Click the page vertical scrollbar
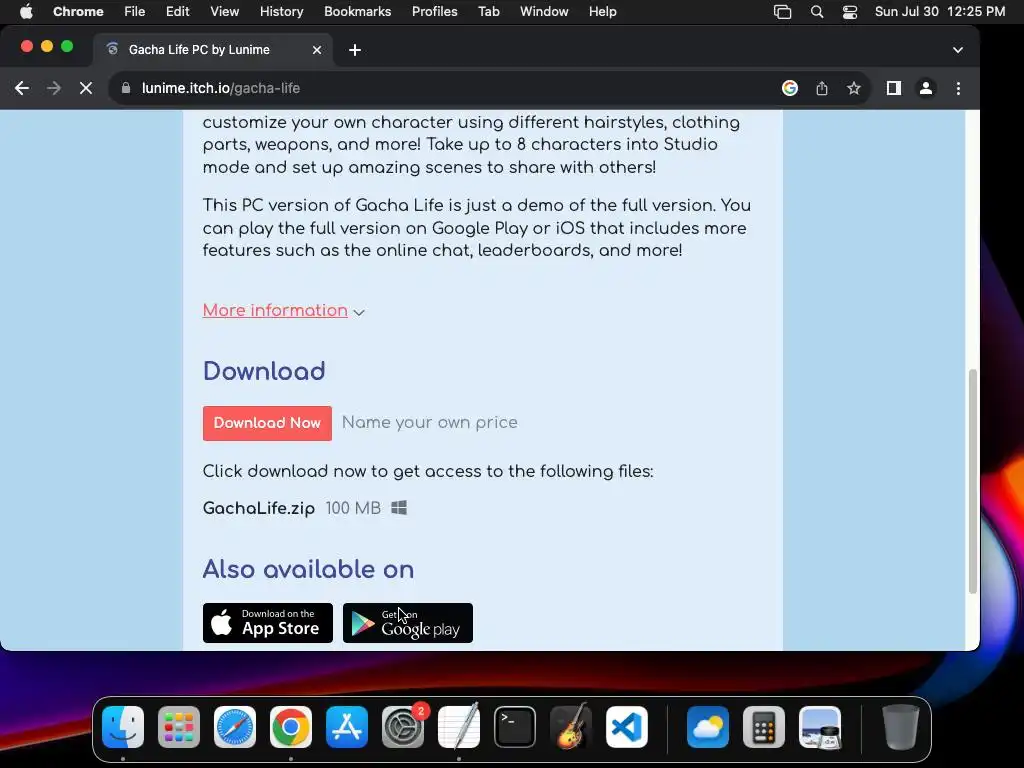The width and height of the screenshot is (1024, 768). point(972,481)
